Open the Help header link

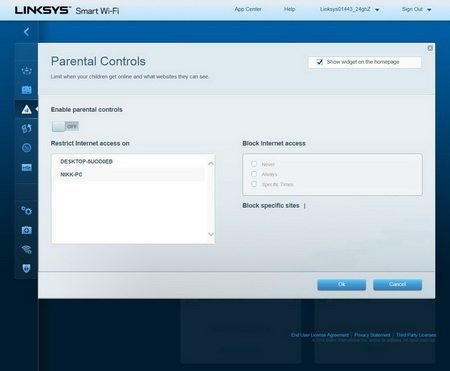click(289, 9)
